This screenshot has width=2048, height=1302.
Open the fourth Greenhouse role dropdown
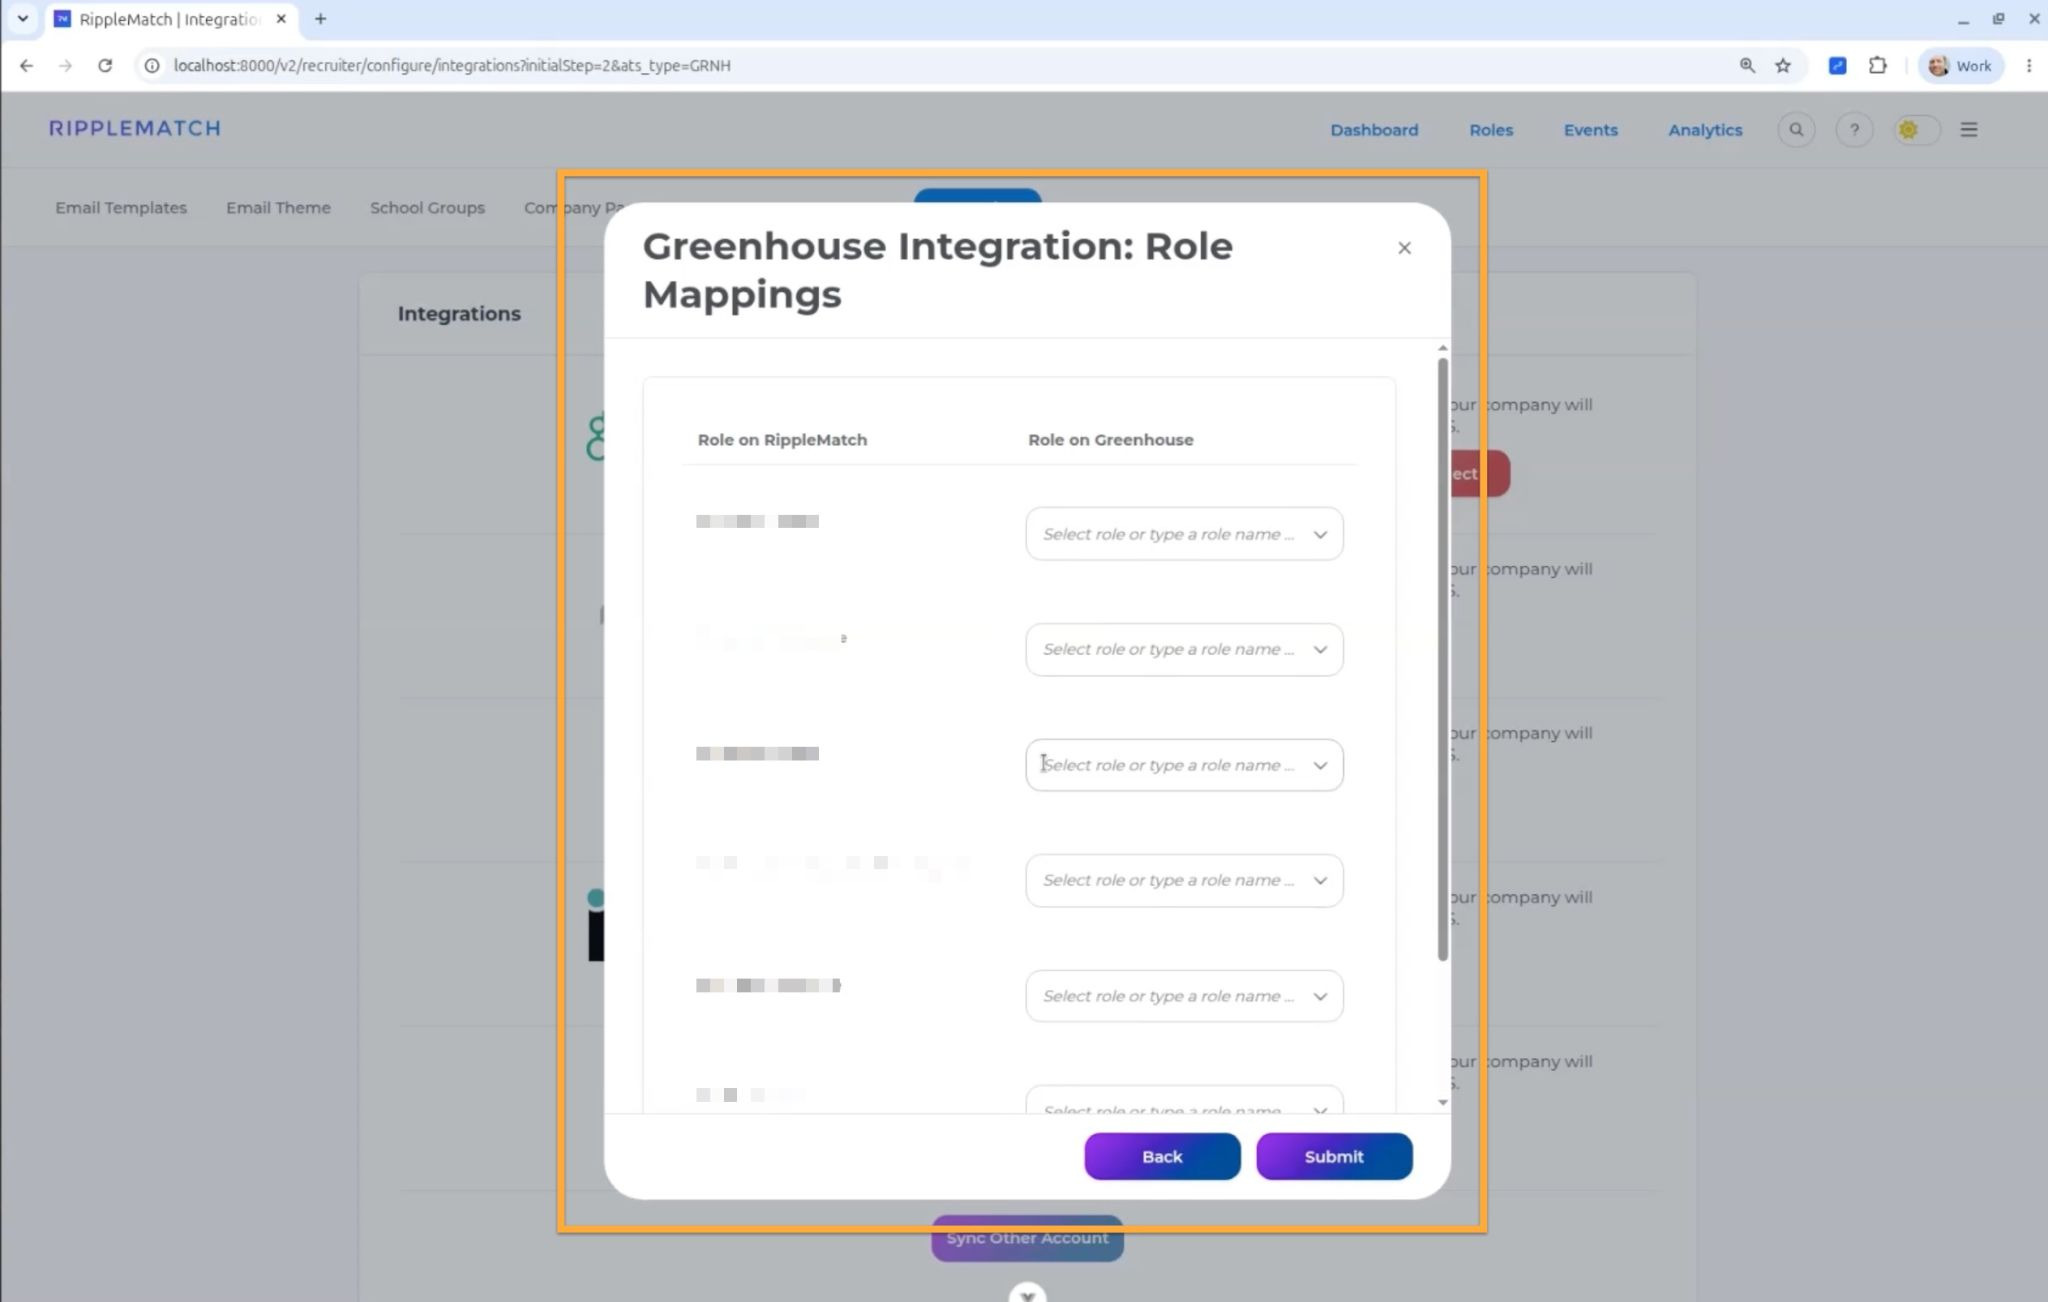click(x=1184, y=881)
